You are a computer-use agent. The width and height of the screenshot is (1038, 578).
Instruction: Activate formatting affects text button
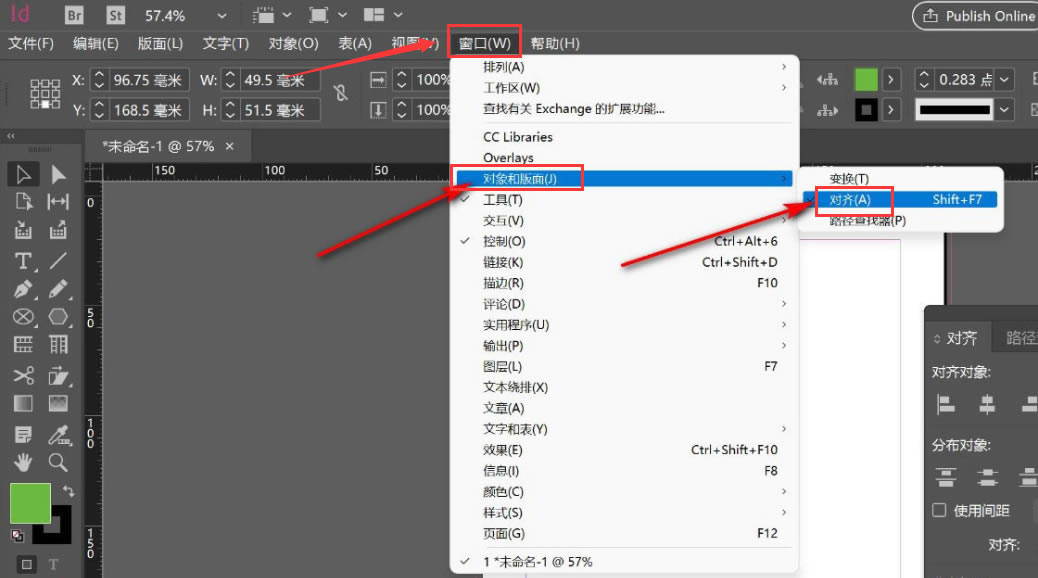pos(54,565)
